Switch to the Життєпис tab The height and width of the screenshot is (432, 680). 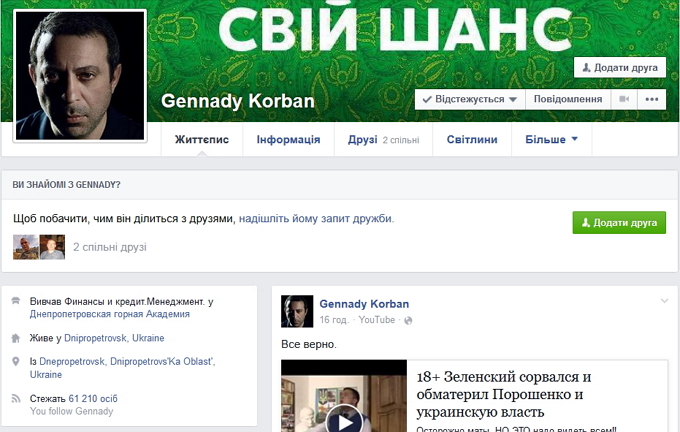tap(202, 140)
